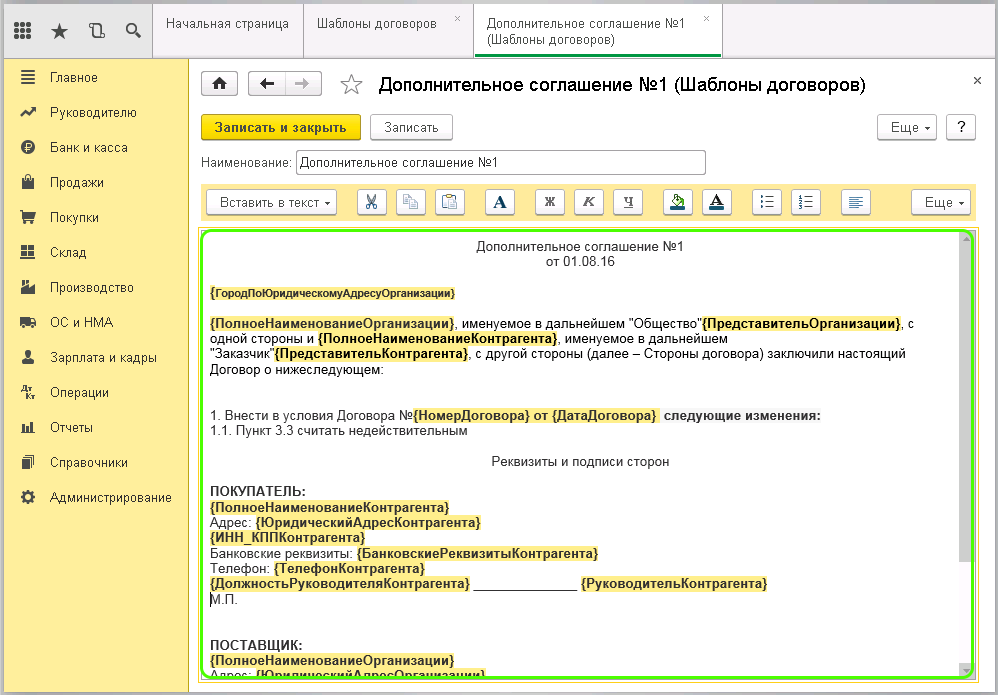Paste from clipboard icon
The width and height of the screenshot is (998, 695).
449,202
